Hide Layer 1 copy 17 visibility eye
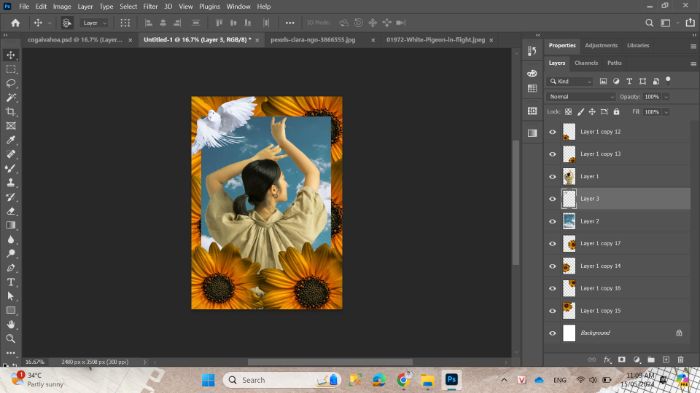Image resolution: width=700 pixels, height=393 pixels. tap(553, 243)
